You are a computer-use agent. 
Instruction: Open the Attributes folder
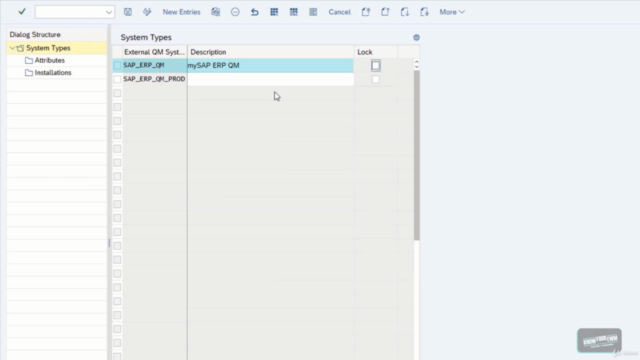[49, 60]
